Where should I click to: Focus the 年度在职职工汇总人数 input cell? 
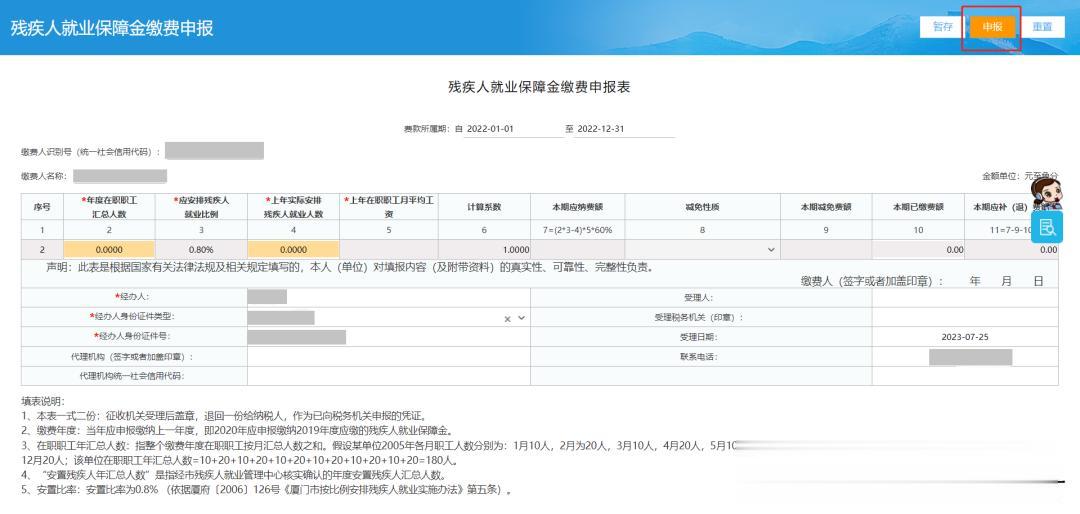point(110,250)
